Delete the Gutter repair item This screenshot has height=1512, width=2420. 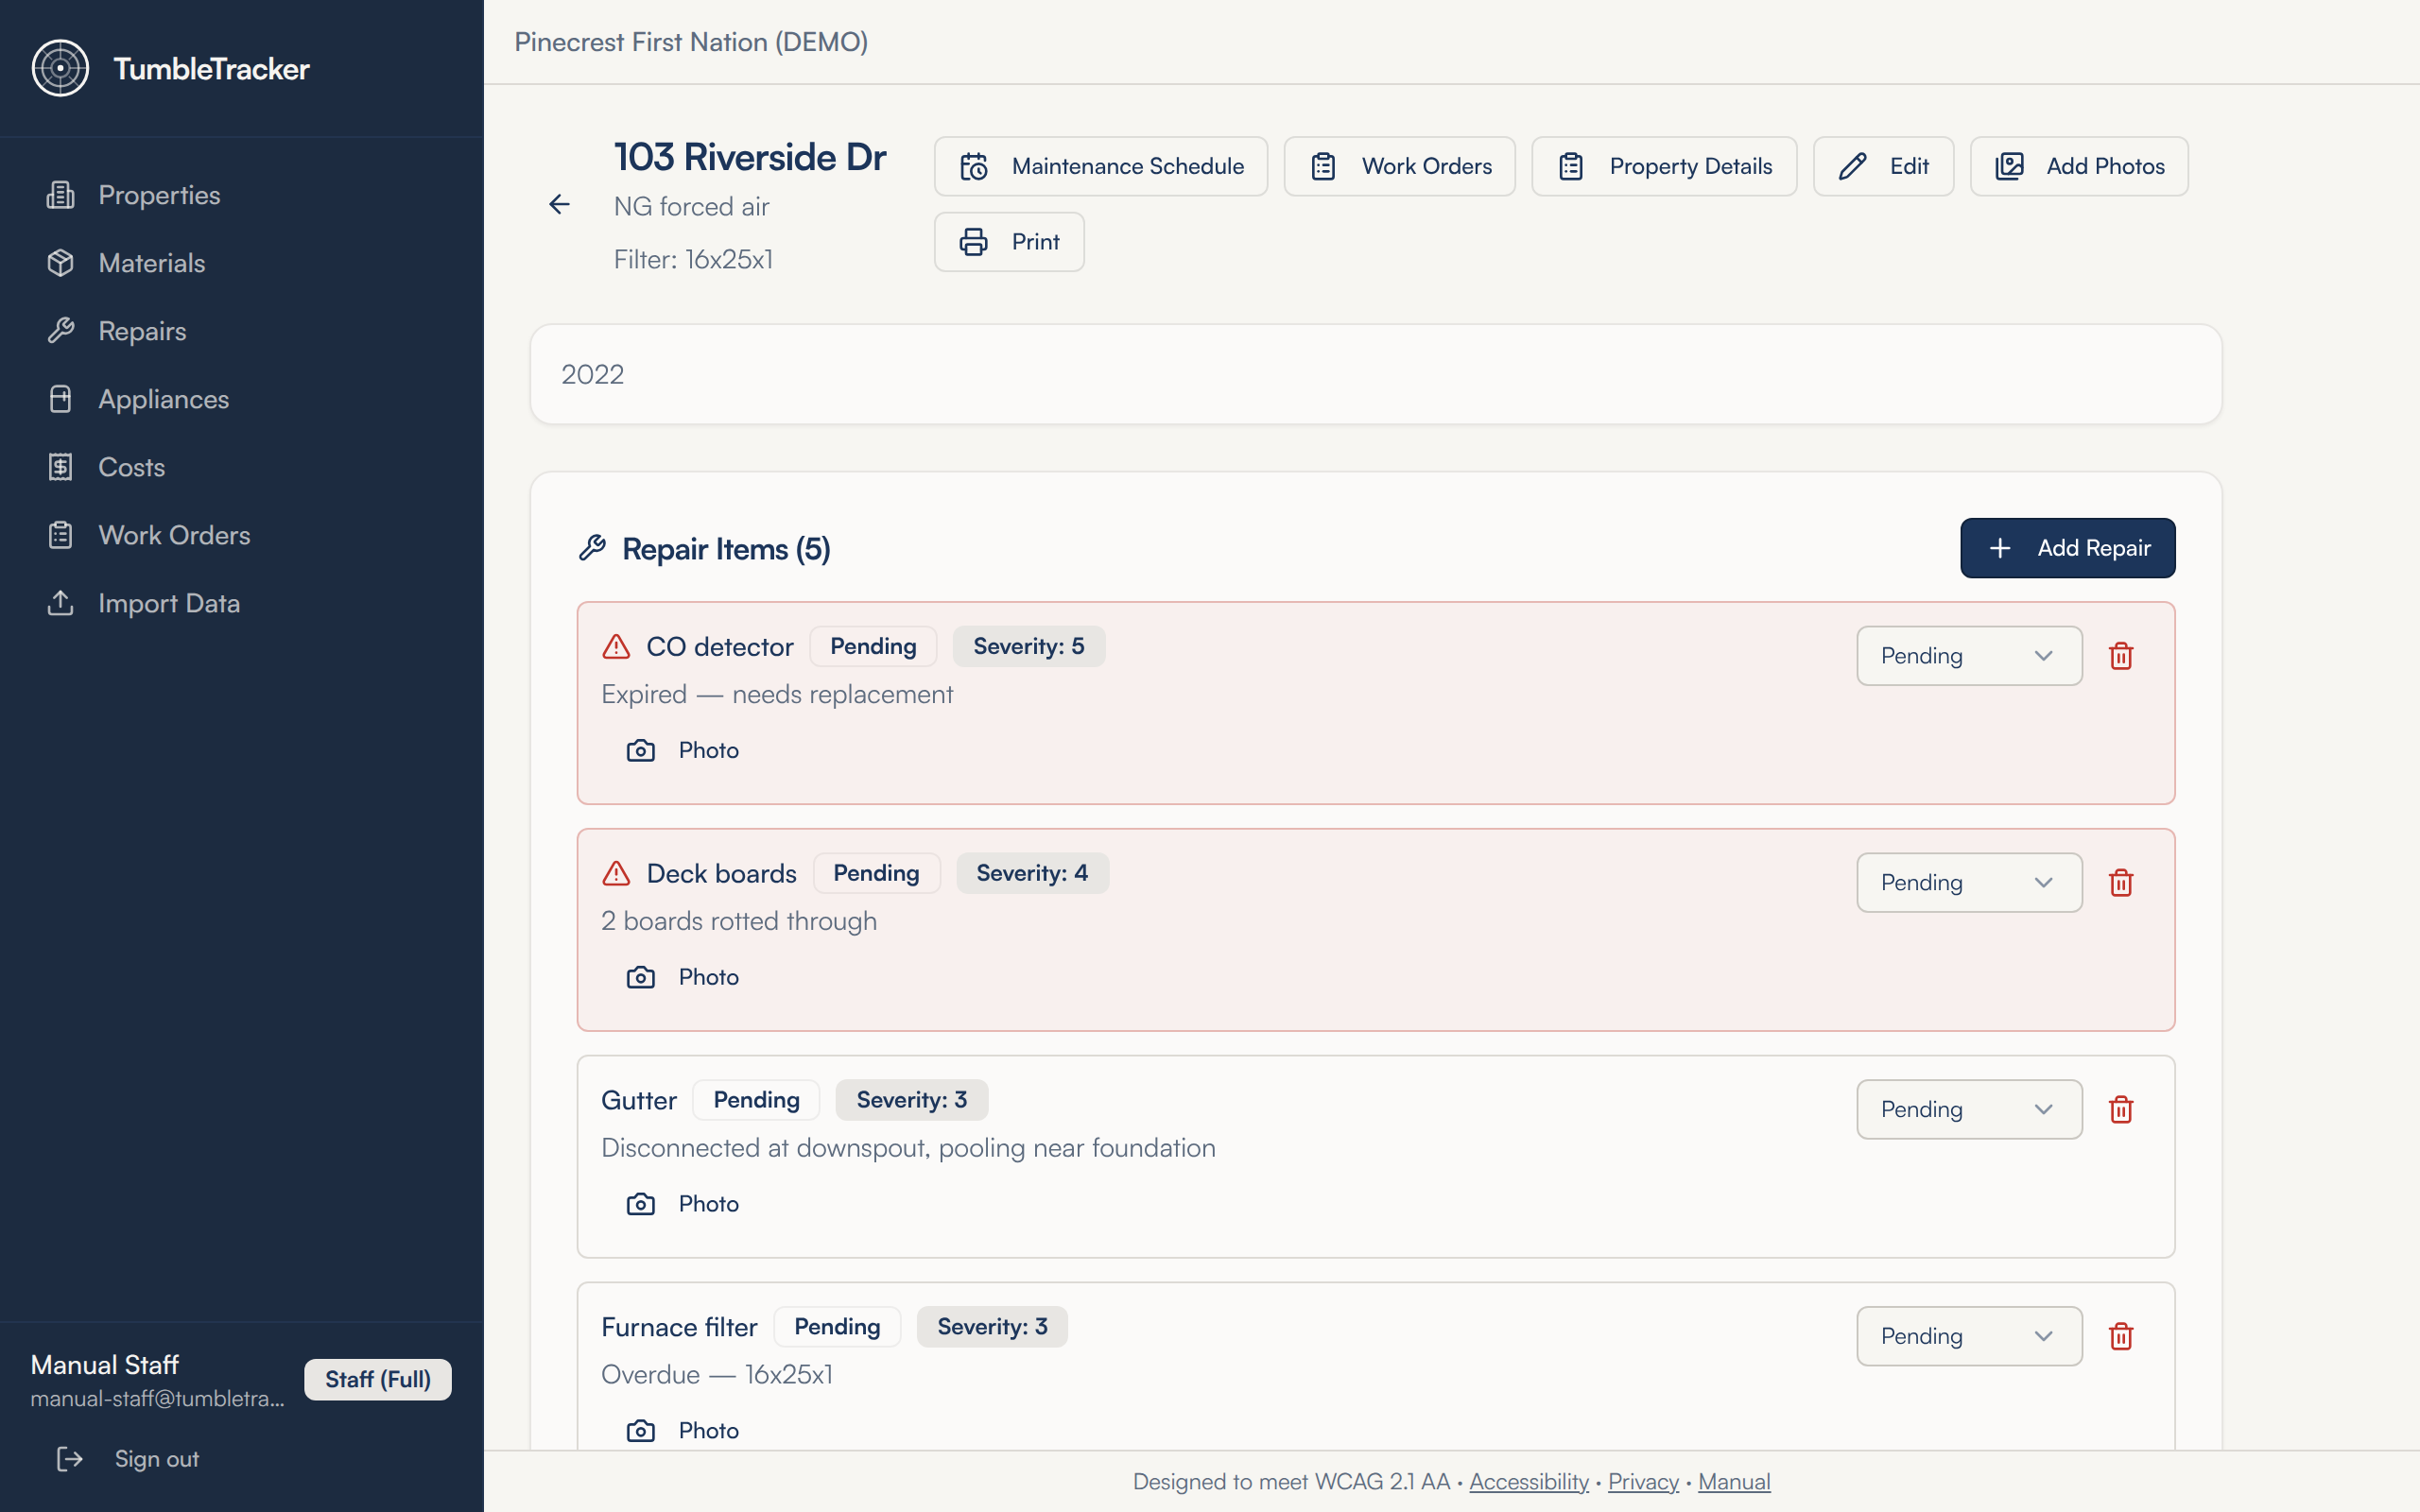tap(2120, 1110)
